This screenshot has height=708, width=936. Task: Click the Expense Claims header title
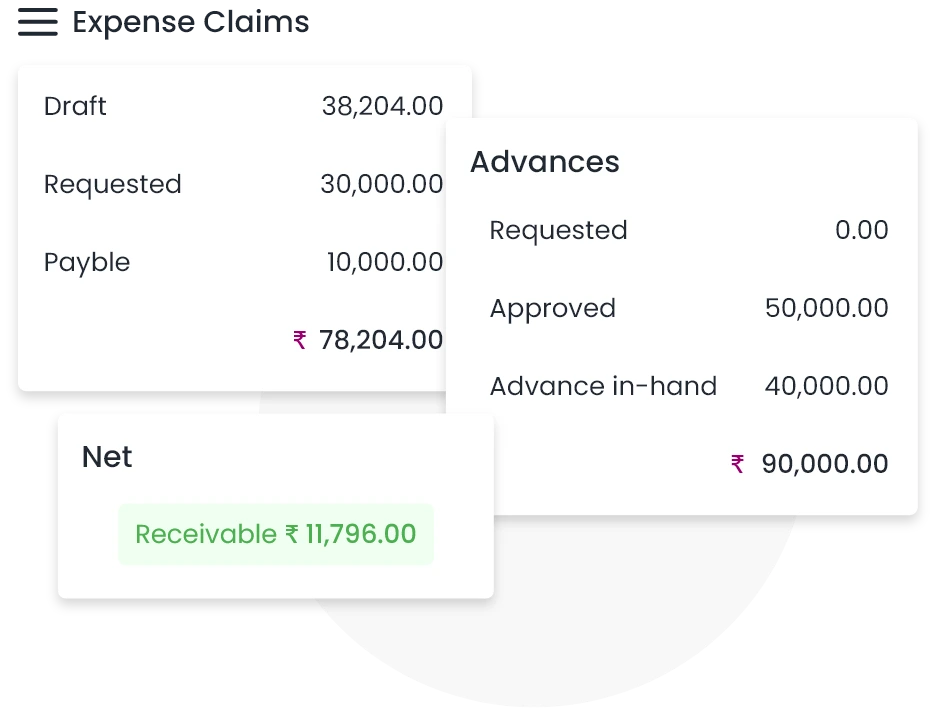coord(192,22)
